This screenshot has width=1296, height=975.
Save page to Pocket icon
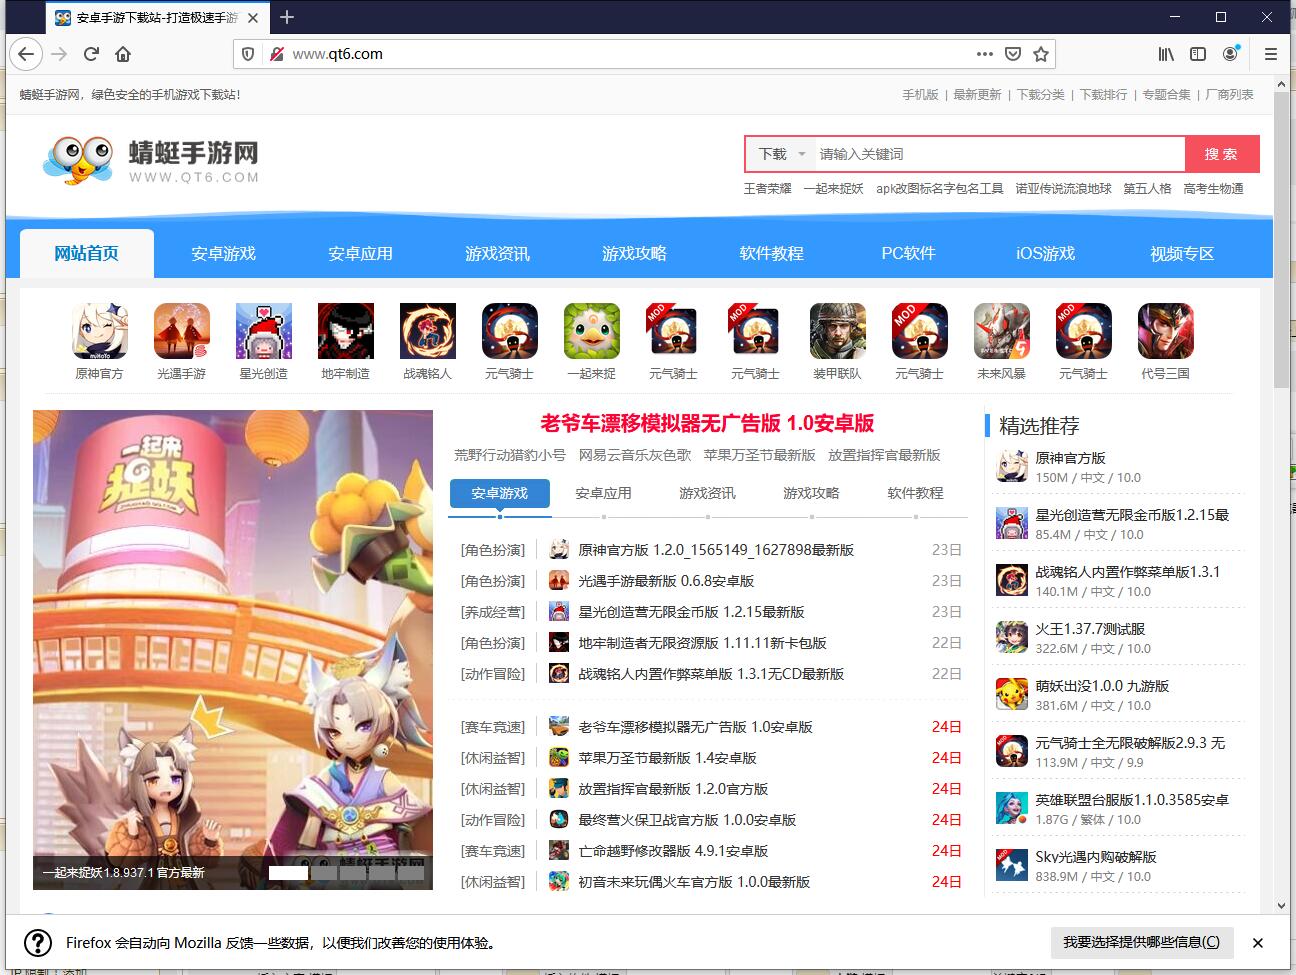[x=1013, y=54]
